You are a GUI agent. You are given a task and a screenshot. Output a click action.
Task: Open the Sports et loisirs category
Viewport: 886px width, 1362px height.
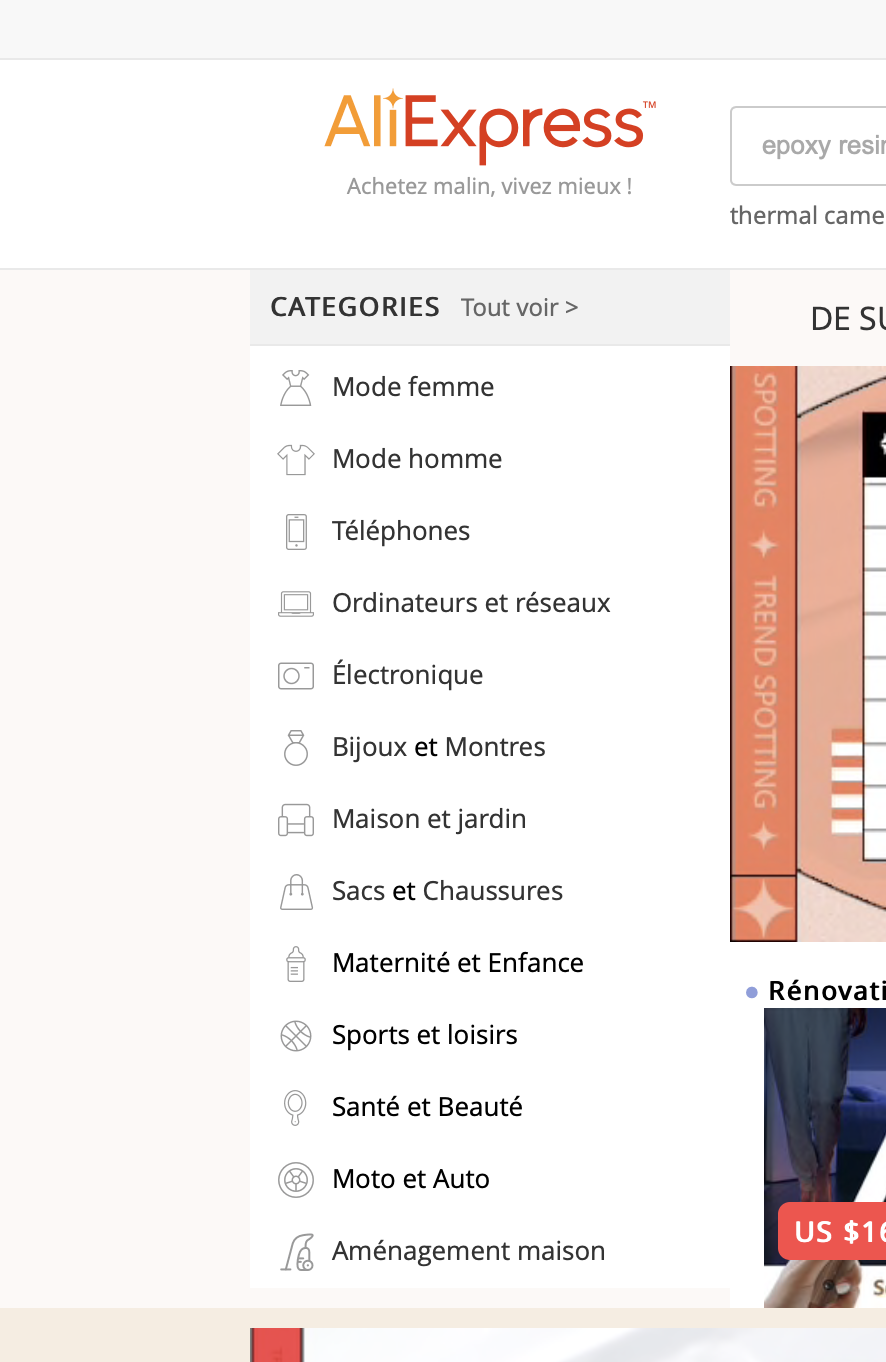[424, 1035]
